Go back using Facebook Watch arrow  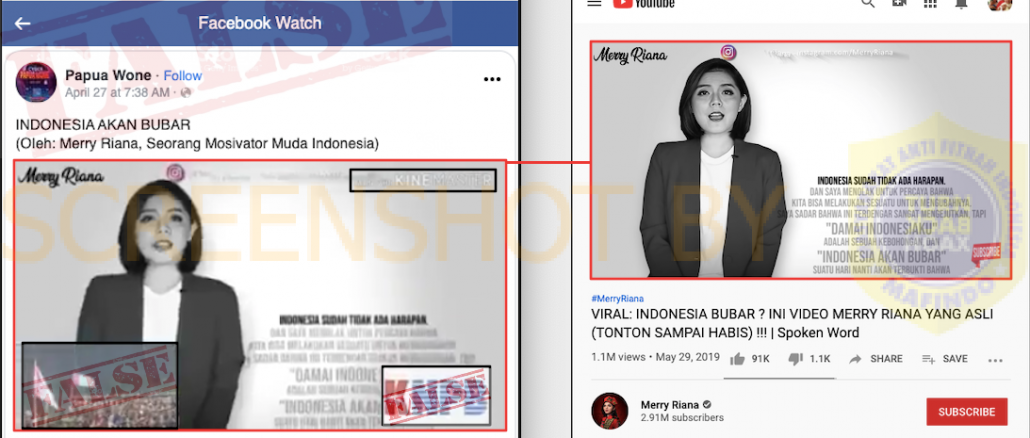pyautogui.click(x=22, y=24)
